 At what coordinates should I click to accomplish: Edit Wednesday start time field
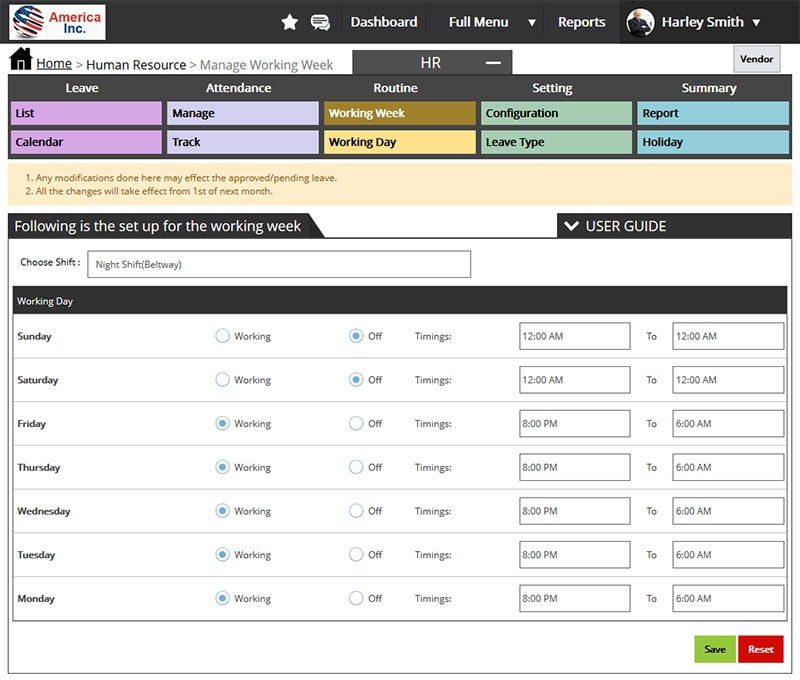[574, 511]
